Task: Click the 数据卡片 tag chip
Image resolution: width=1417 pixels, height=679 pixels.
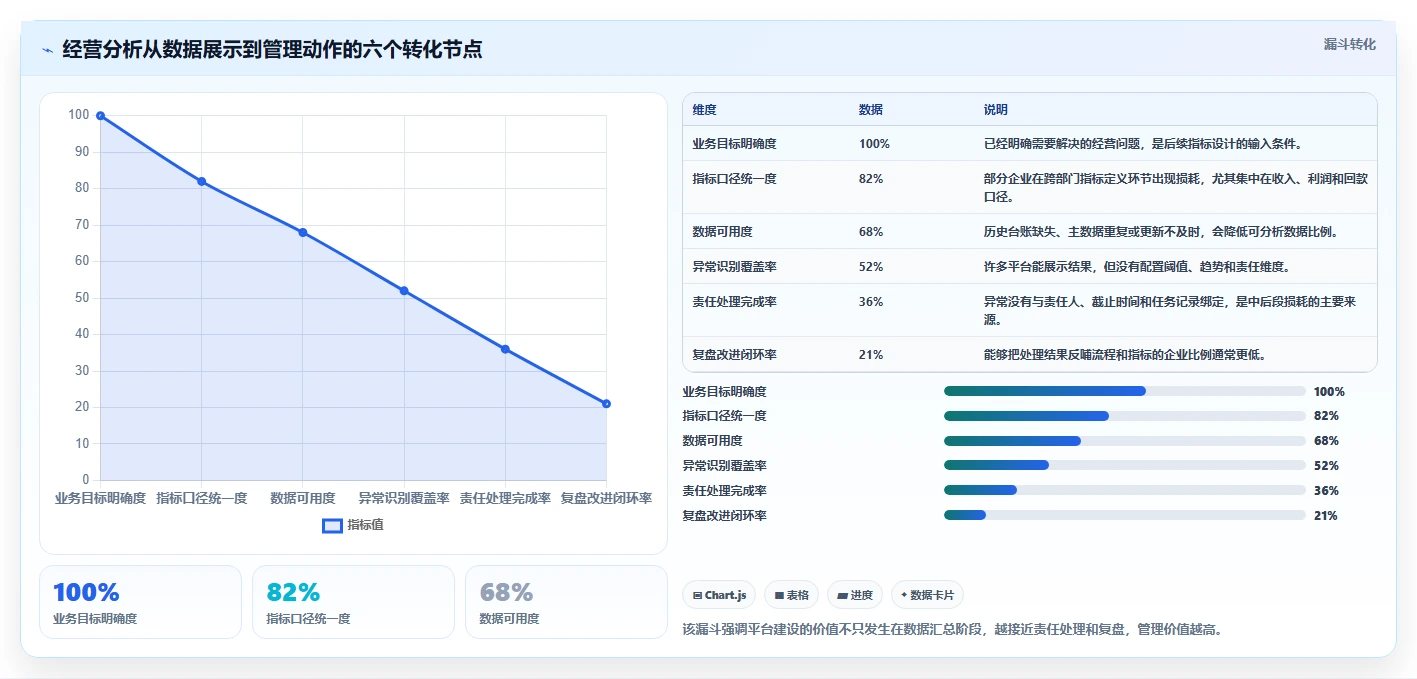Action: pyautogui.click(x=927, y=595)
